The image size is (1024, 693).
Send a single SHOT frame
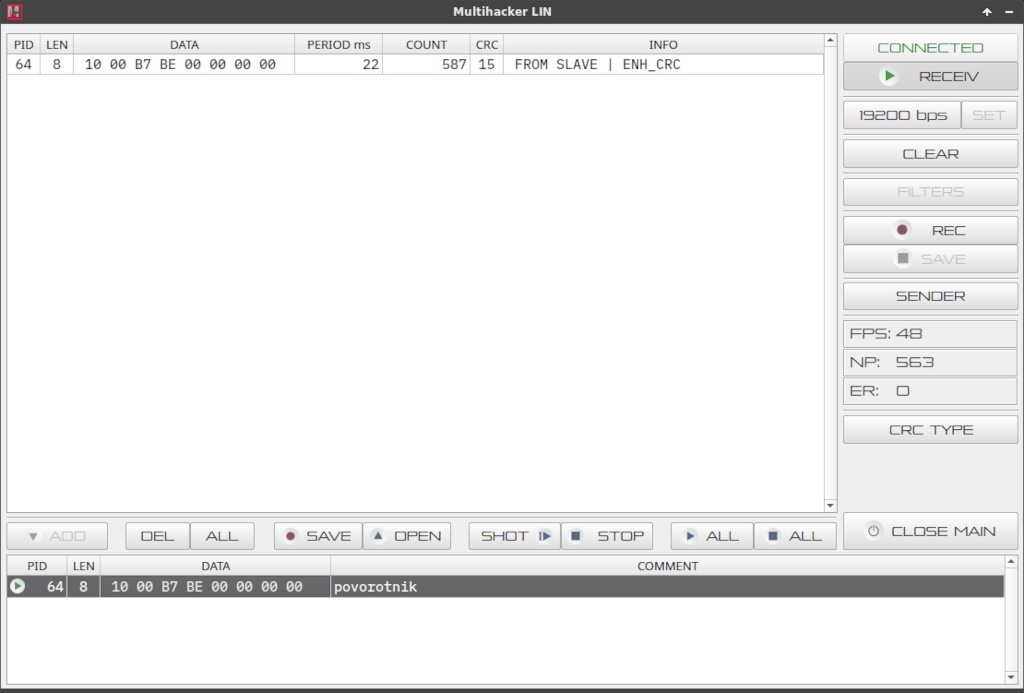(514, 536)
